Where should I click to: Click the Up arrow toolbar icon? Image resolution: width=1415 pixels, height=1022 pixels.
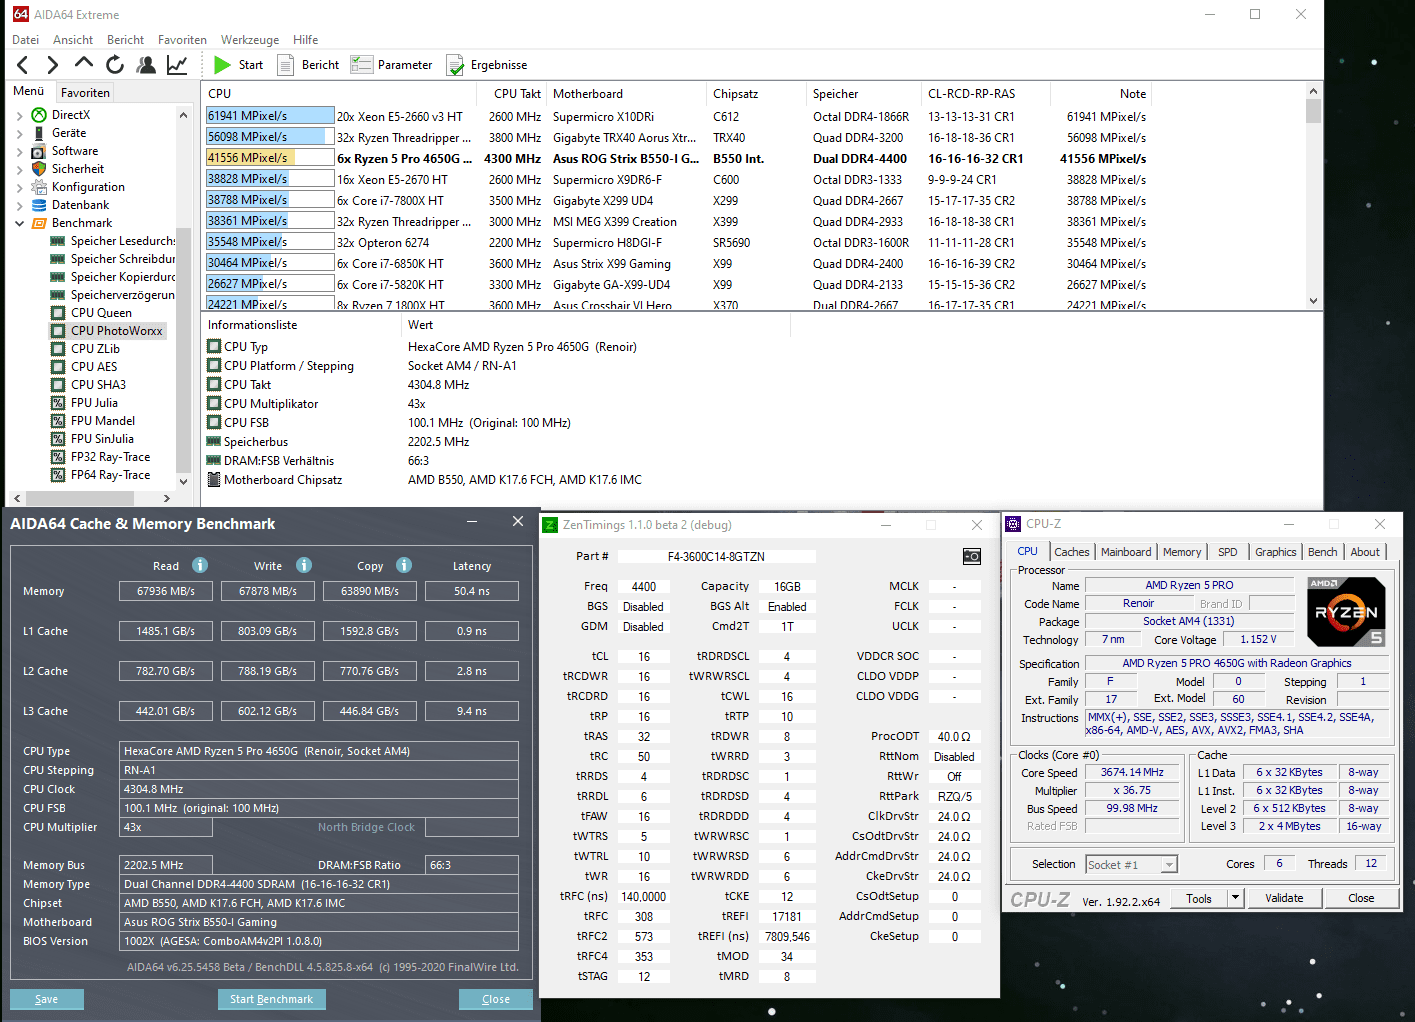[x=83, y=65]
